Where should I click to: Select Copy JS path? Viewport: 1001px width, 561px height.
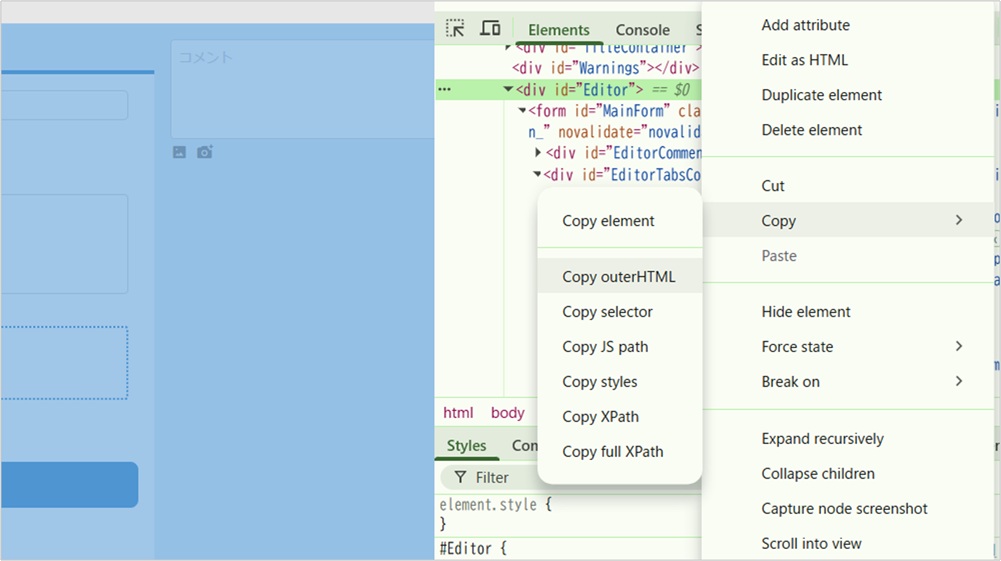coord(605,347)
